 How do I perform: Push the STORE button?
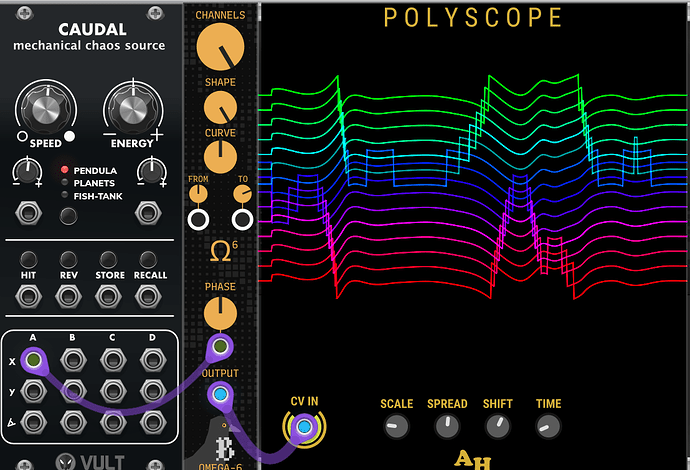108,260
